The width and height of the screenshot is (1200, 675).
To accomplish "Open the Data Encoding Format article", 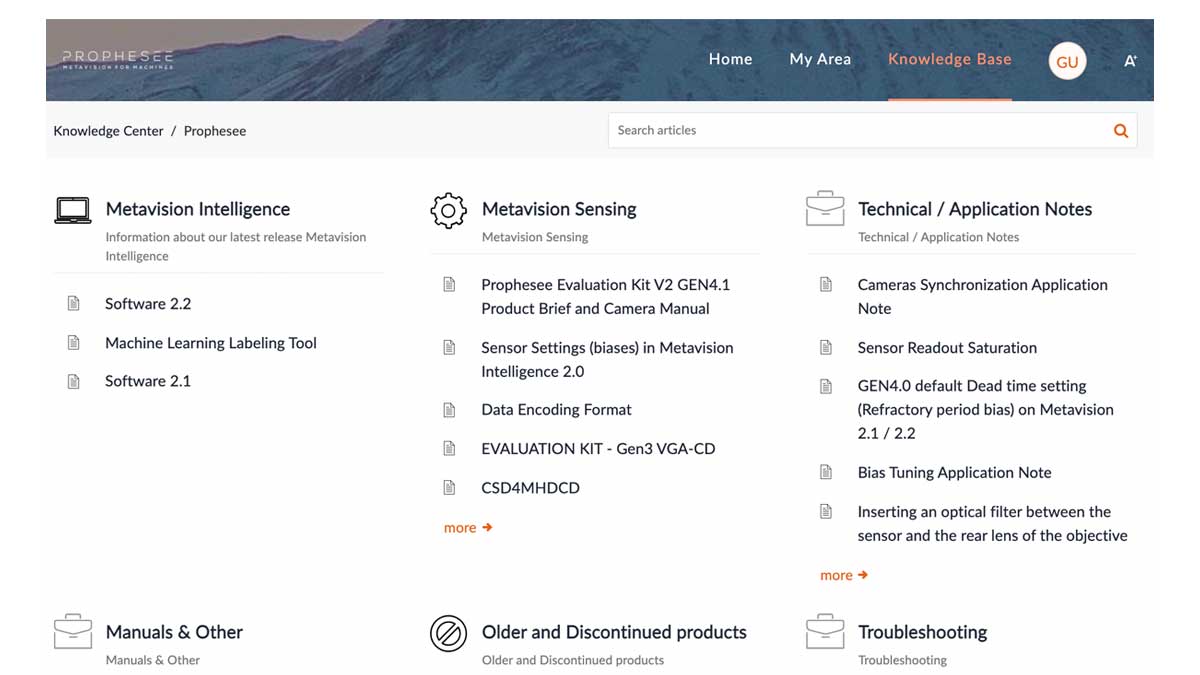I will [556, 410].
